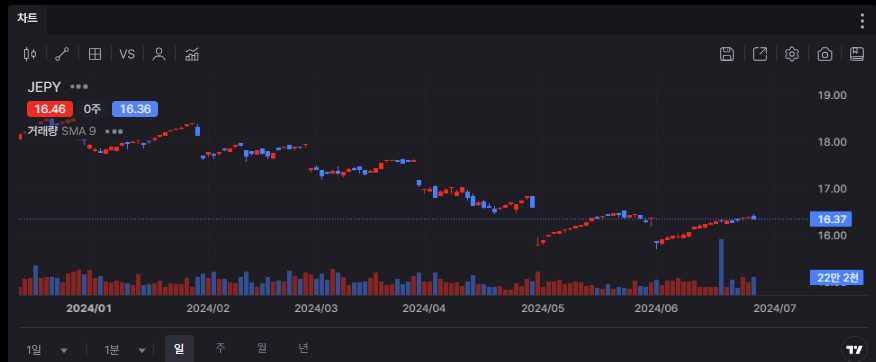Viewport: 876px width, 362px height.
Task: Click the TradingView logo at bottom right
Action: pyautogui.click(x=853, y=350)
